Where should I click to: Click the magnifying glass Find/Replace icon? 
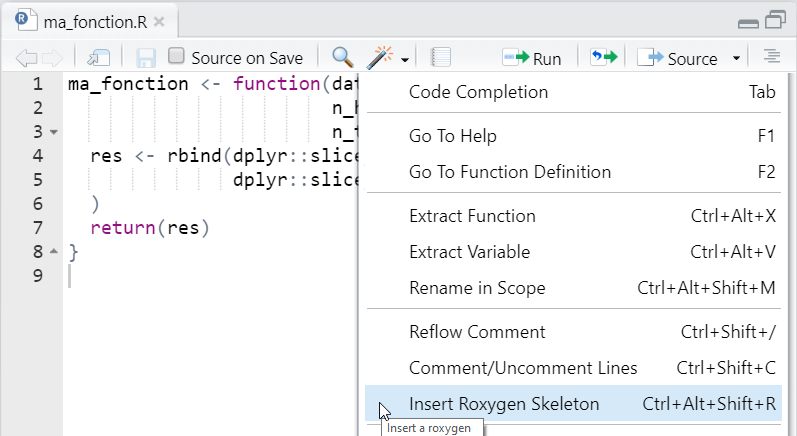(x=343, y=57)
